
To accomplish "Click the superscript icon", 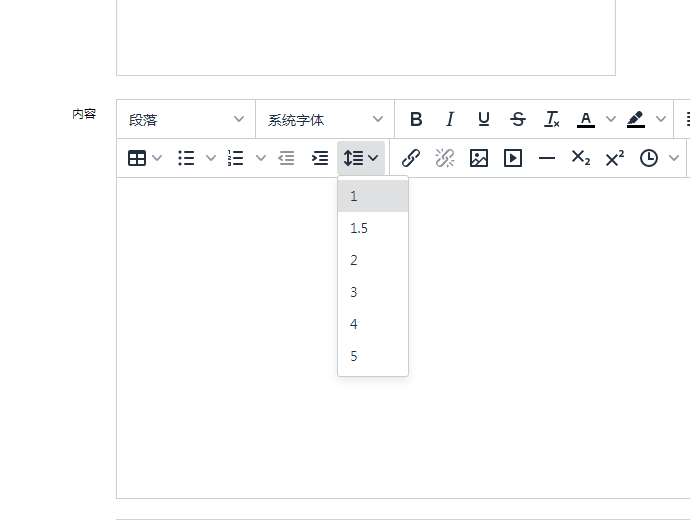I will [x=615, y=158].
